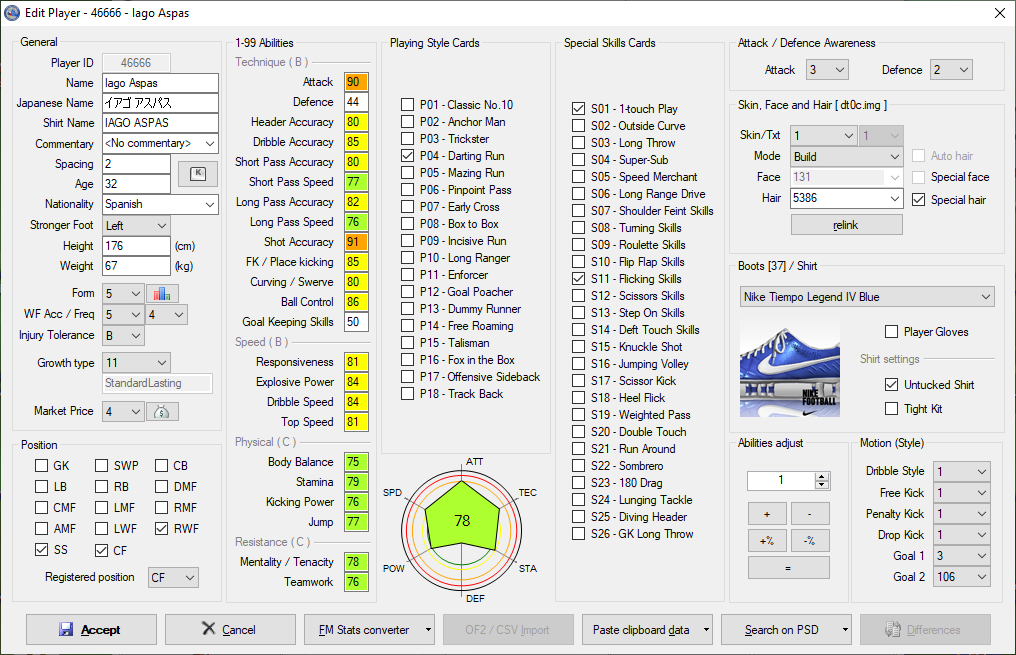Open the Form bar chart icon
Viewport: 1016px width, 655px height.
162,293
